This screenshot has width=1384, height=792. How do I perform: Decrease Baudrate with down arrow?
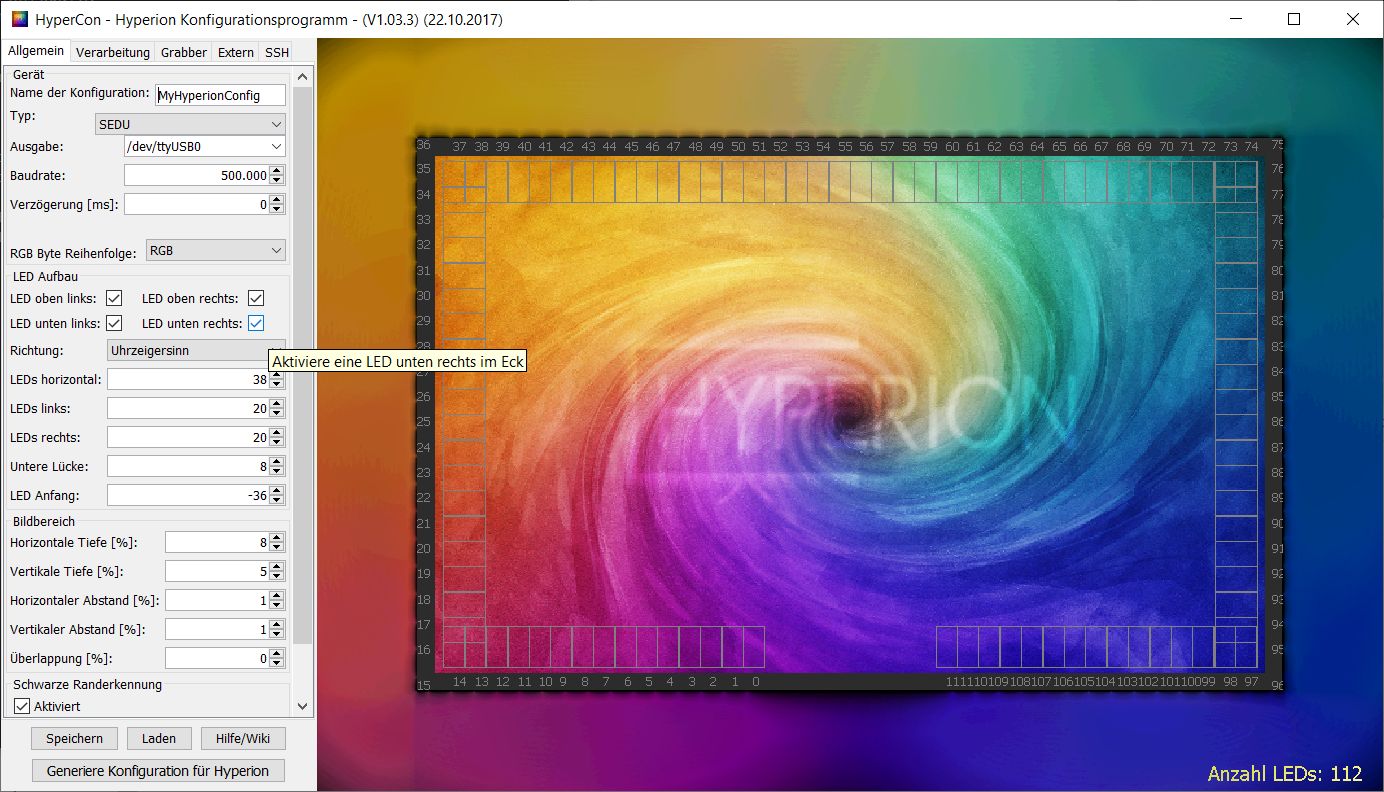tap(277, 180)
